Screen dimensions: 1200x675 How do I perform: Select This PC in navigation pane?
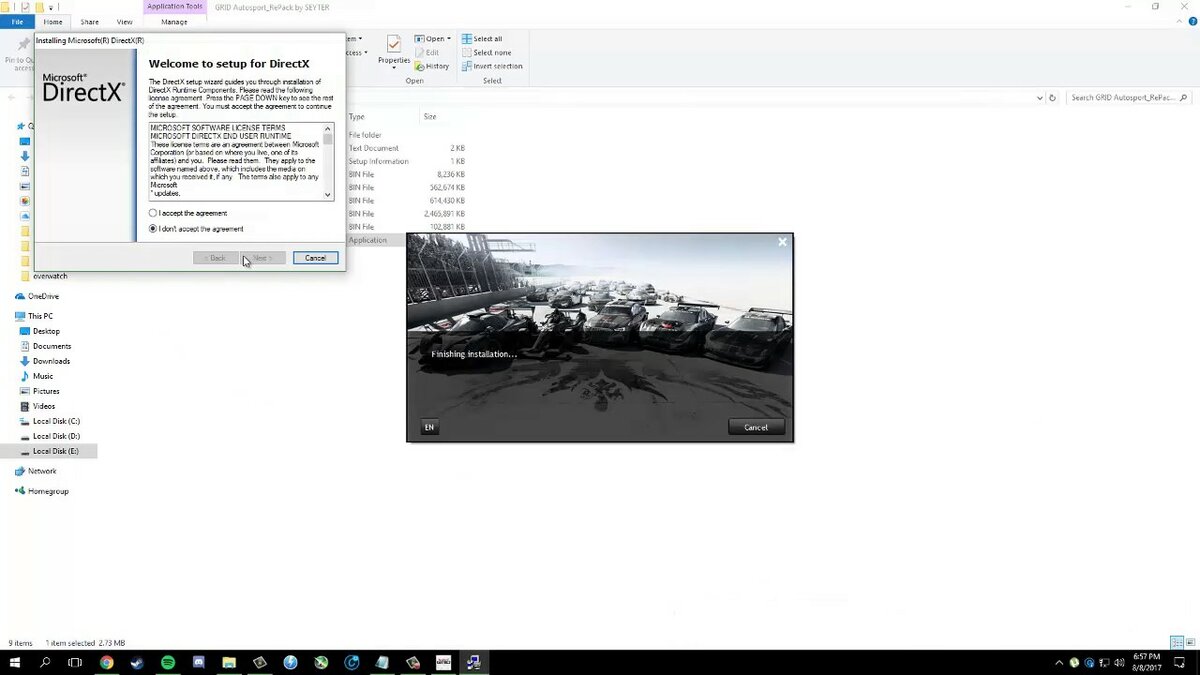[x=34, y=316]
